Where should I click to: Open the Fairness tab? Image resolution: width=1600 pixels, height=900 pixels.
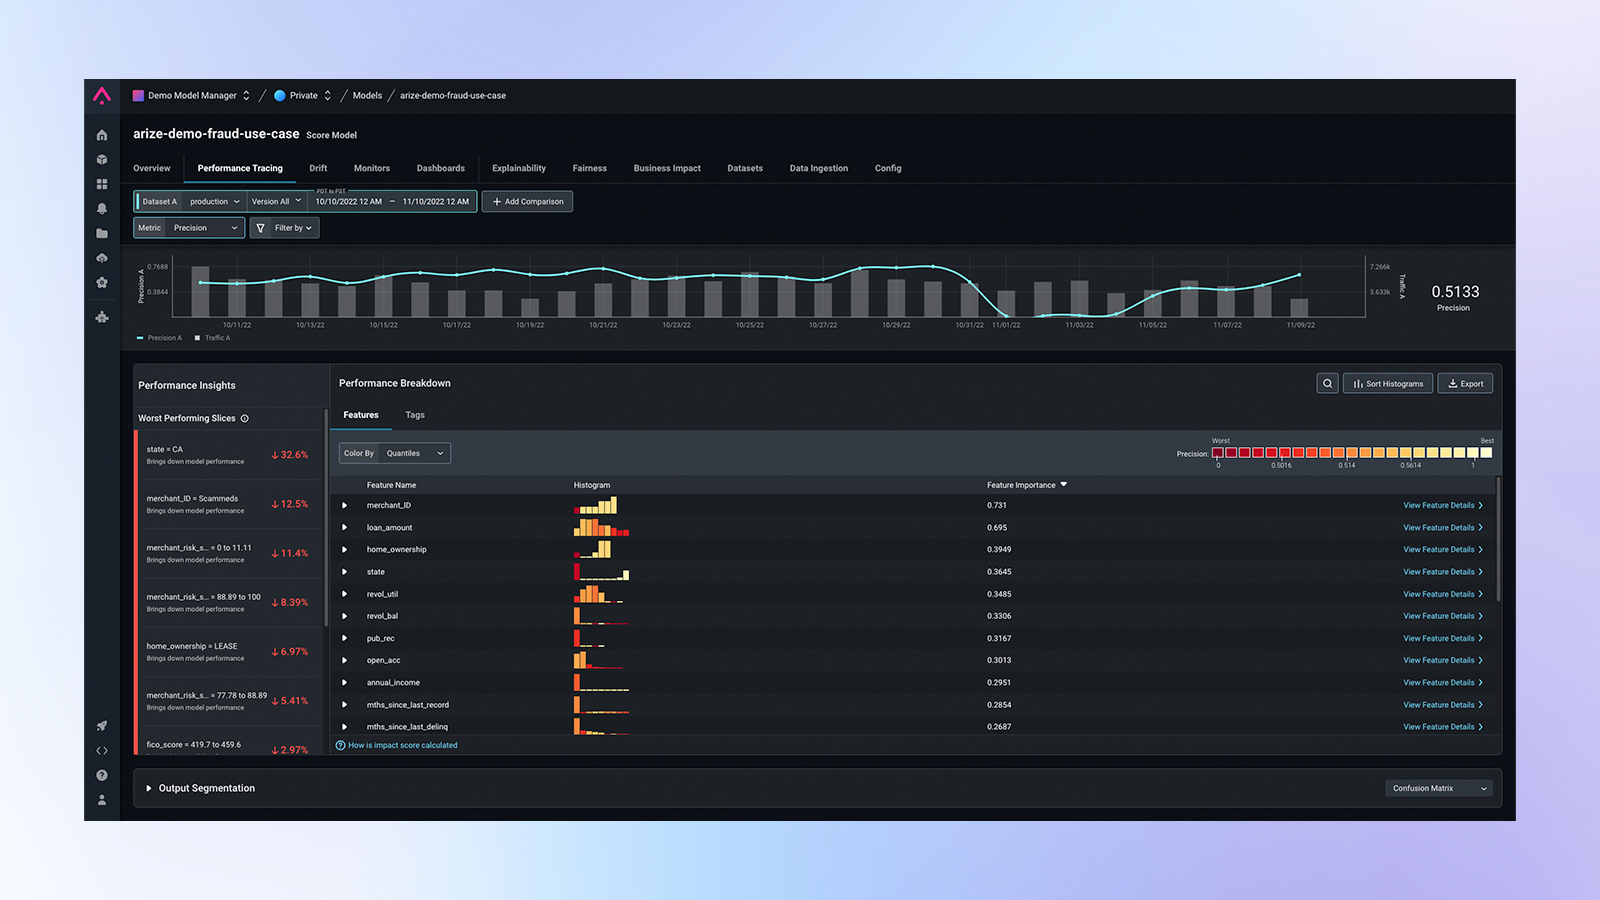click(589, 168)
